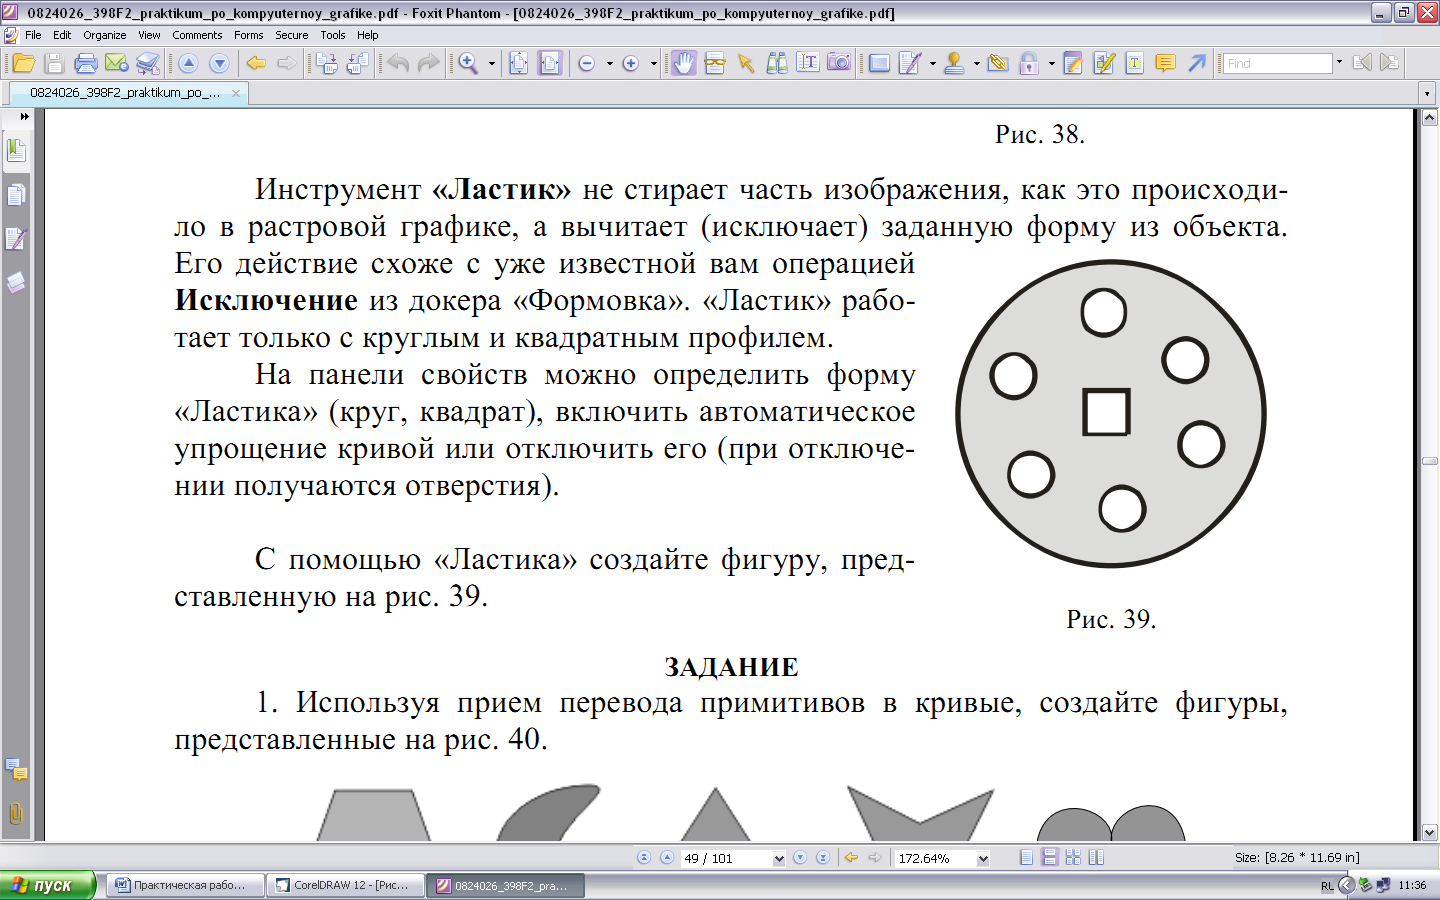Screen dimensions: 1440x900
Task: Attach a file with the paperclip icon
Action: pyautogui.click(x=998, y=63)
